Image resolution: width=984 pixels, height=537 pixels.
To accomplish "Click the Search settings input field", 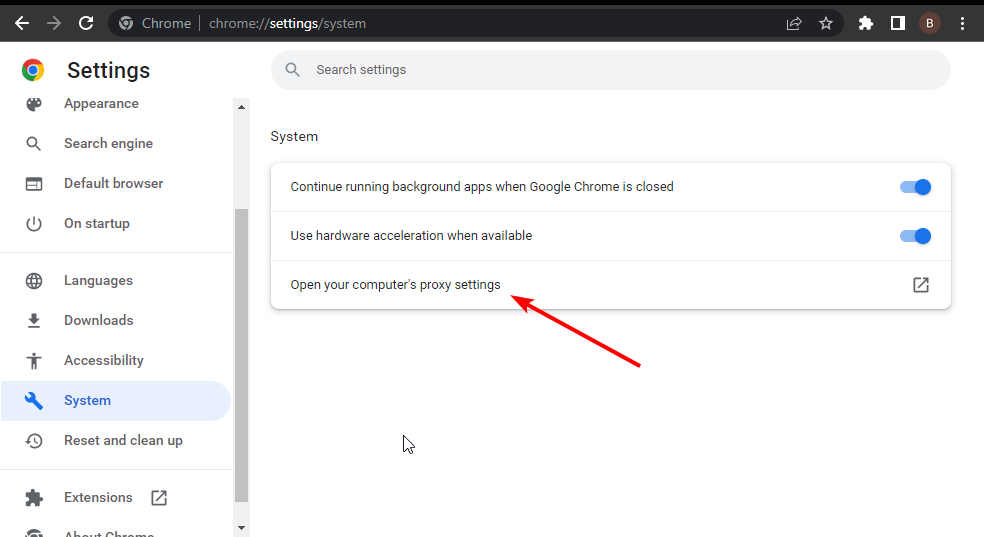I will [x=611, y=70].
